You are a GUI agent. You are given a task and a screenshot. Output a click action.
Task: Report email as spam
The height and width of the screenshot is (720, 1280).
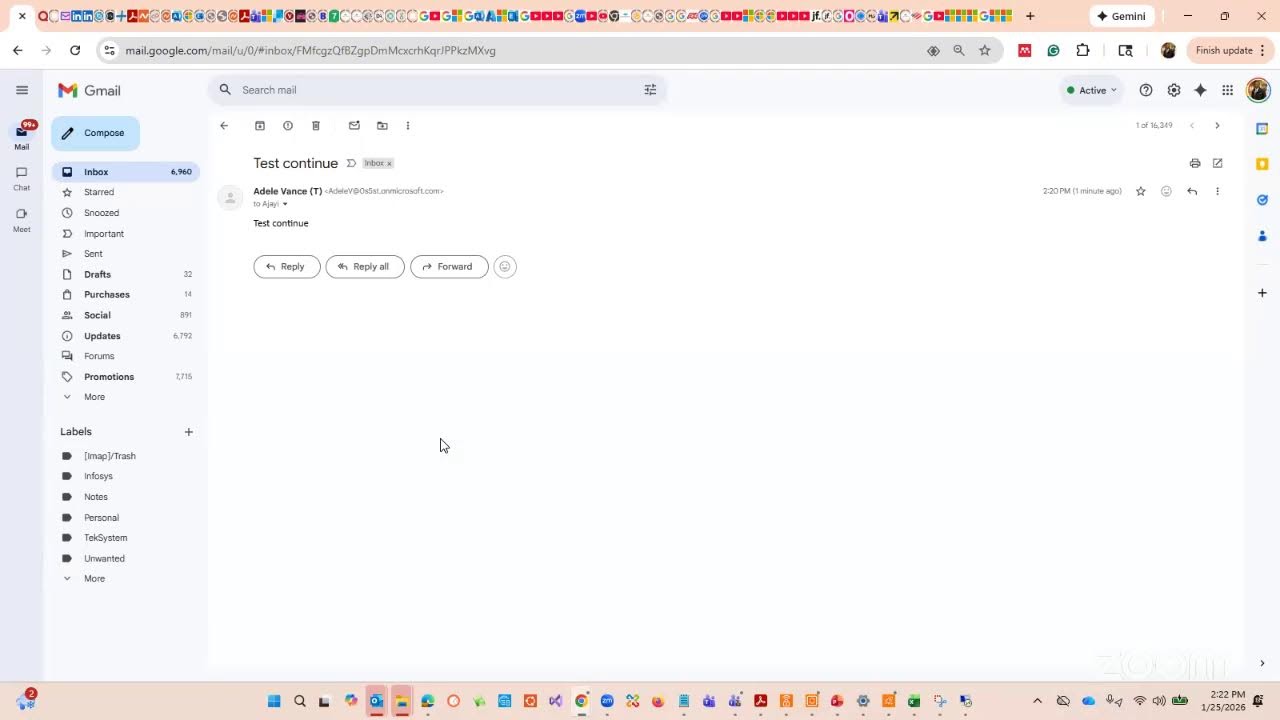click(x=288, y=126)
